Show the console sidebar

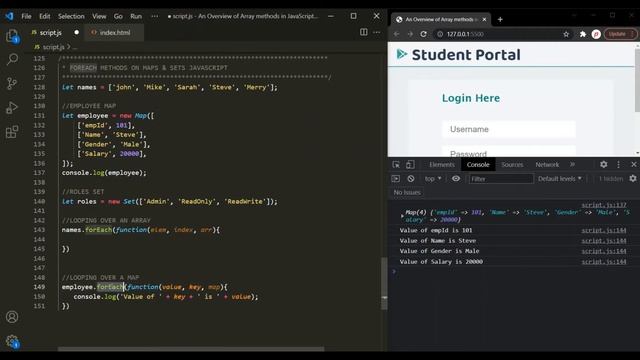[x=396, y=179]
